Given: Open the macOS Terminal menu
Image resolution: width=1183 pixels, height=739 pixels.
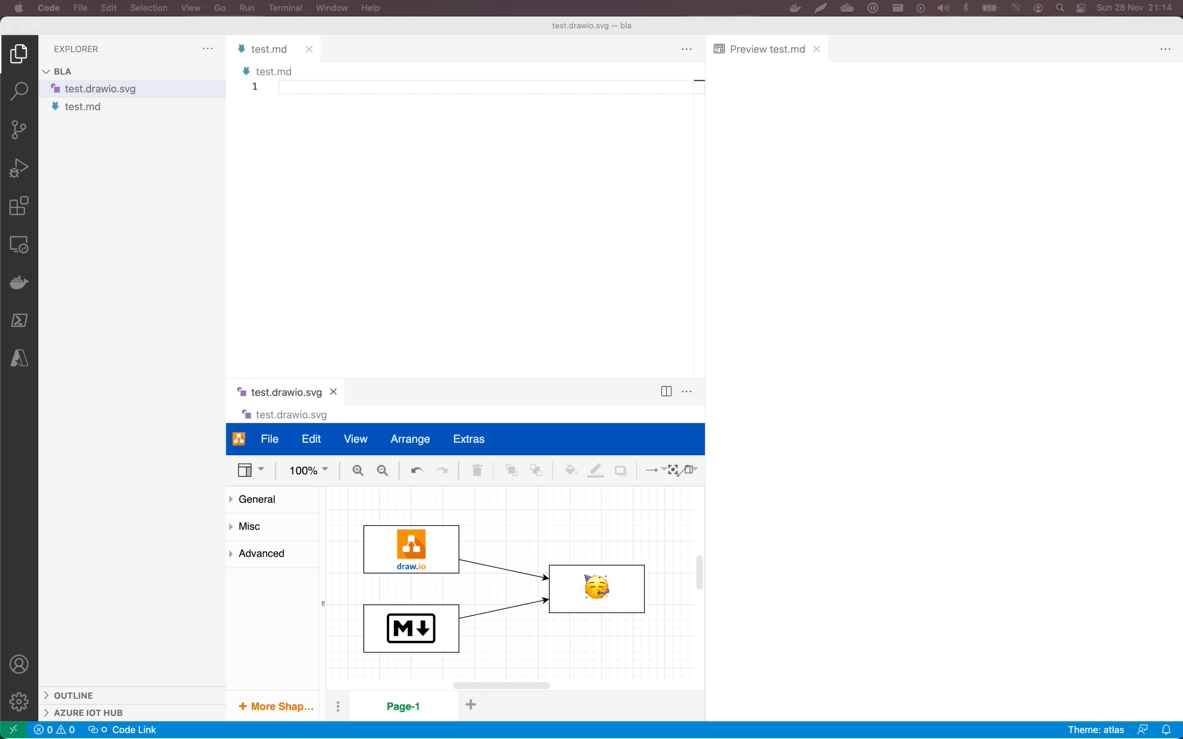Looking at the screenshot, I should (285, 8).
